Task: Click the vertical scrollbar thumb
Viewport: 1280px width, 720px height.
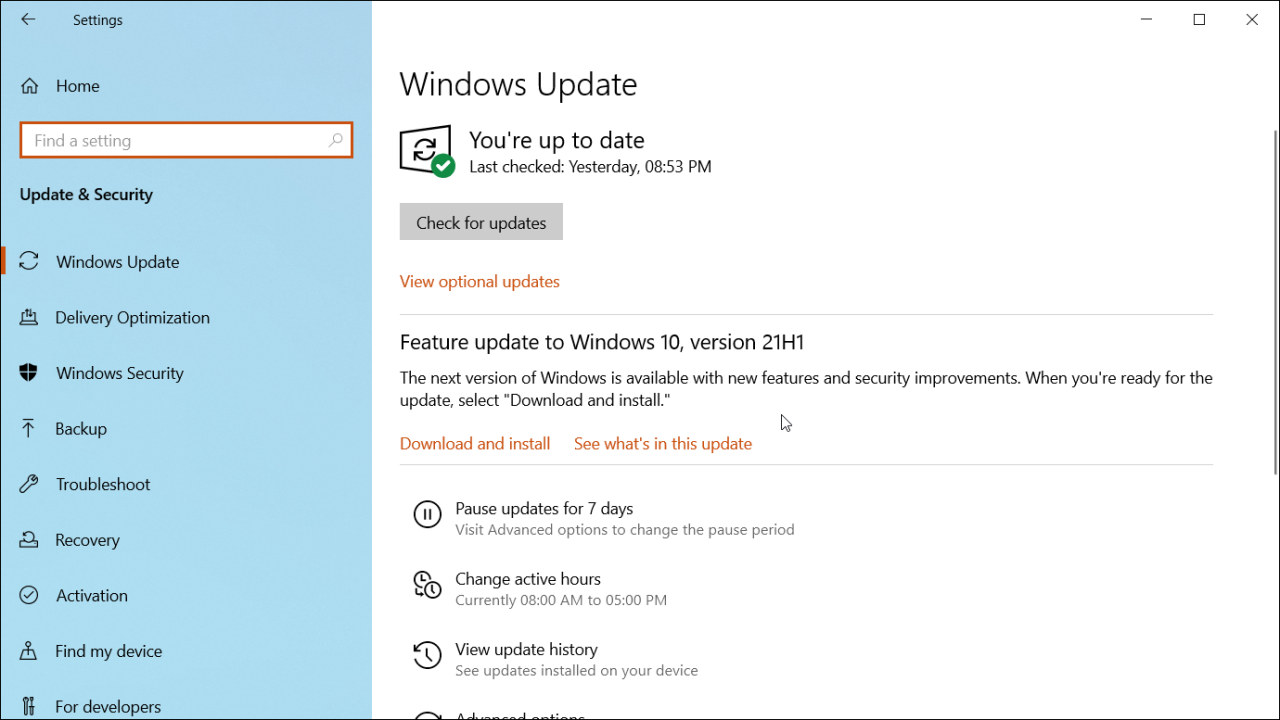Action: 1275,302
